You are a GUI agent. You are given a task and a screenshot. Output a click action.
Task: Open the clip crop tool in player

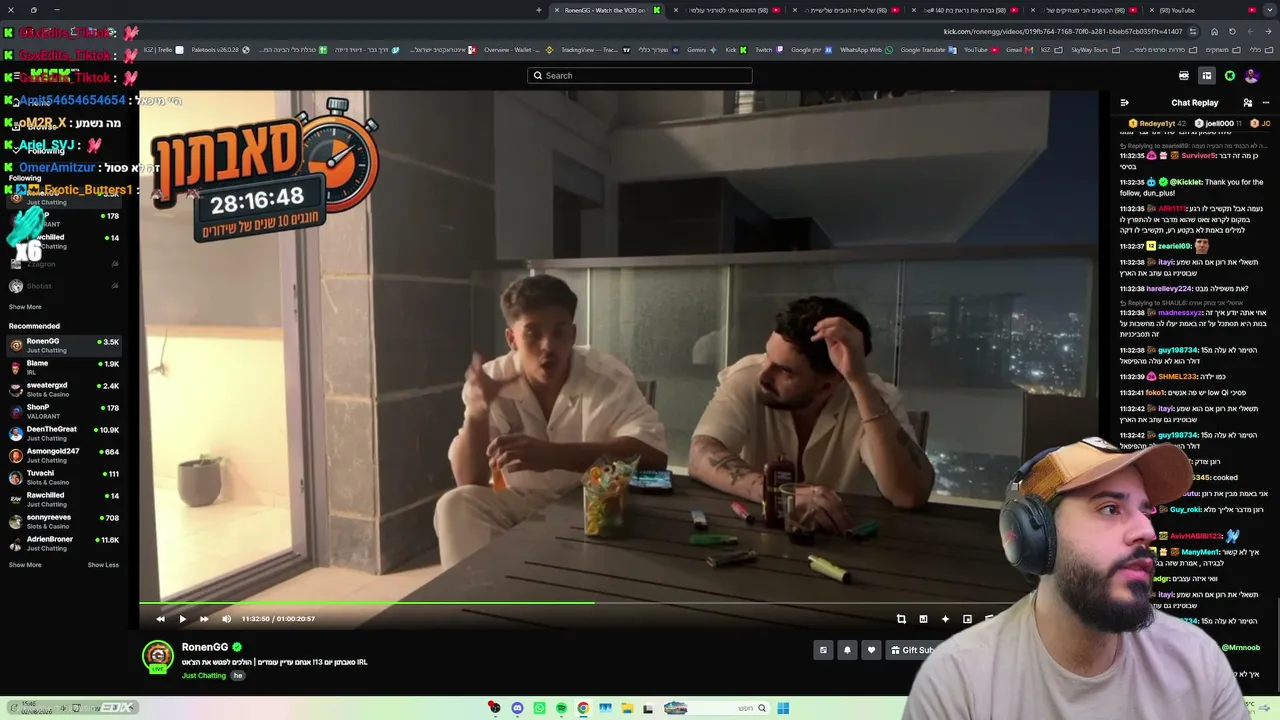pos(901,619)
